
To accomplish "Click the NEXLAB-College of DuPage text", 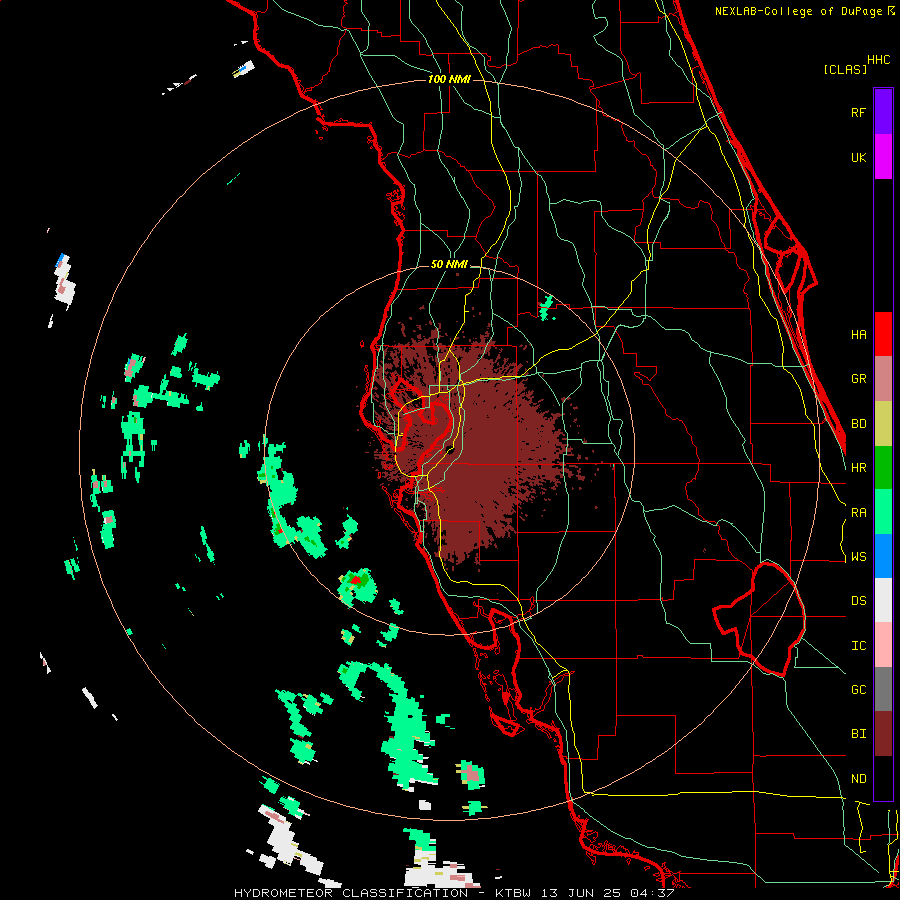I will (x=798, y=11).
